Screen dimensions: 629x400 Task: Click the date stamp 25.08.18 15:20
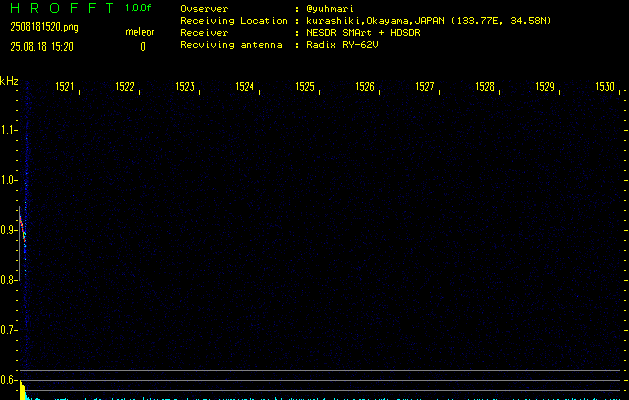(42, 47)
